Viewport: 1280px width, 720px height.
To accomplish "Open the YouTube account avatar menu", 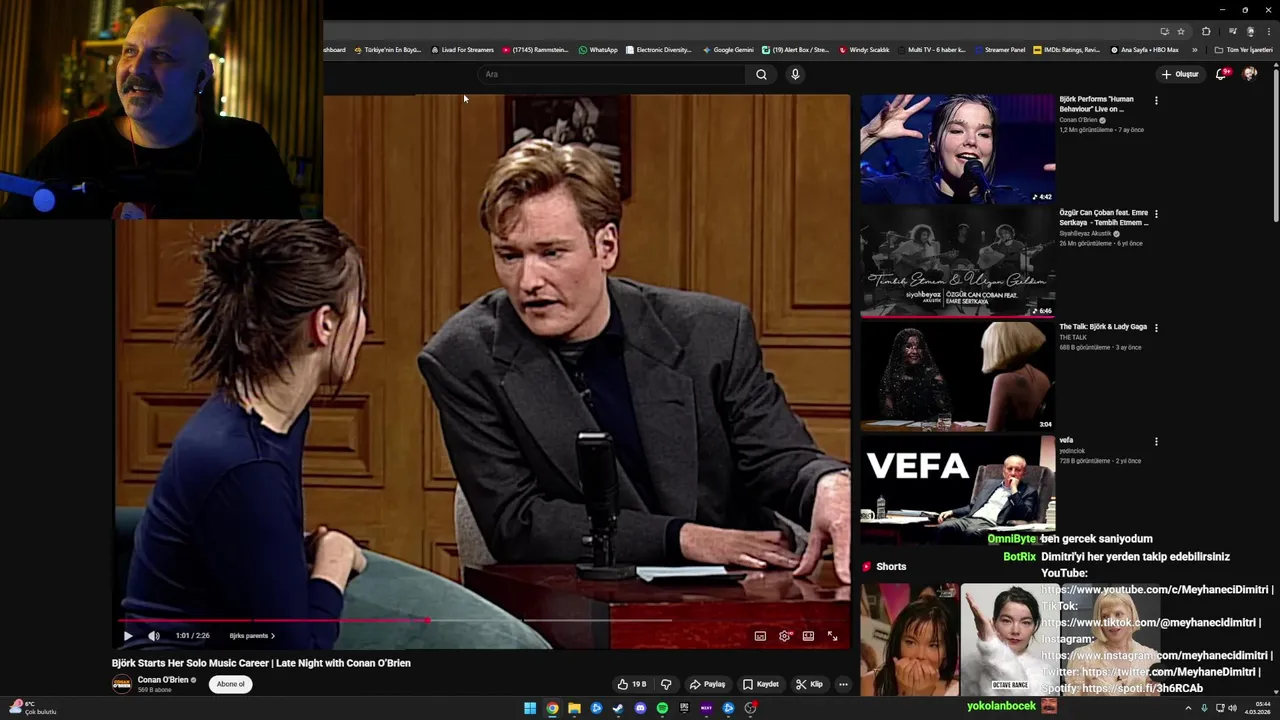I will tap(1250, 74).
